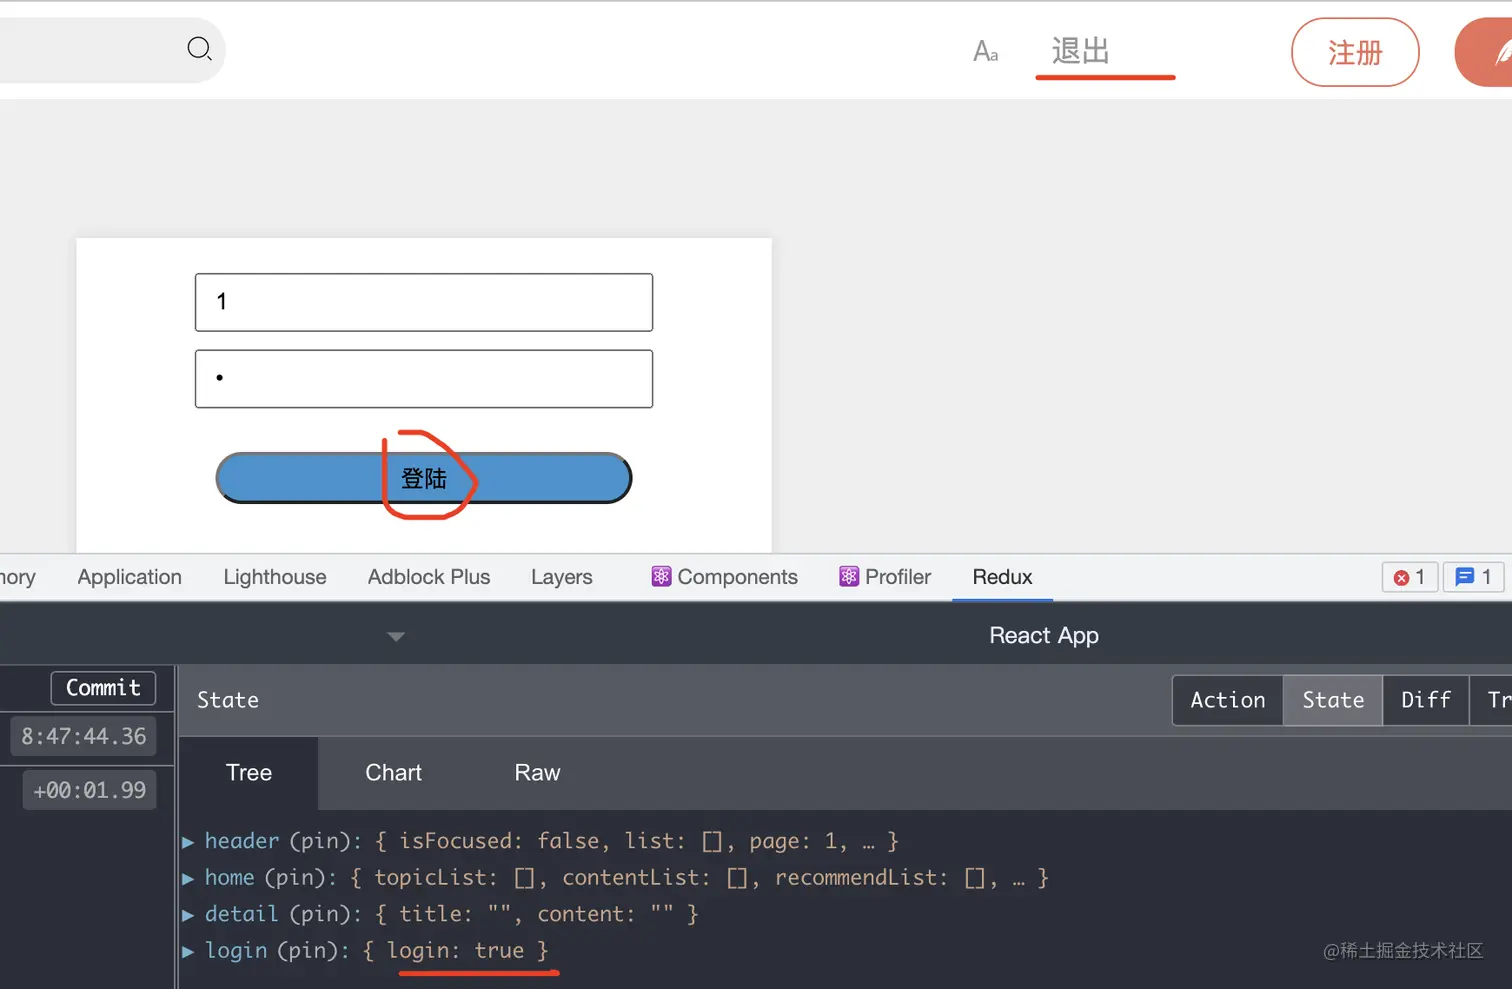
Task: Click the detail key label
Action: 242,914
